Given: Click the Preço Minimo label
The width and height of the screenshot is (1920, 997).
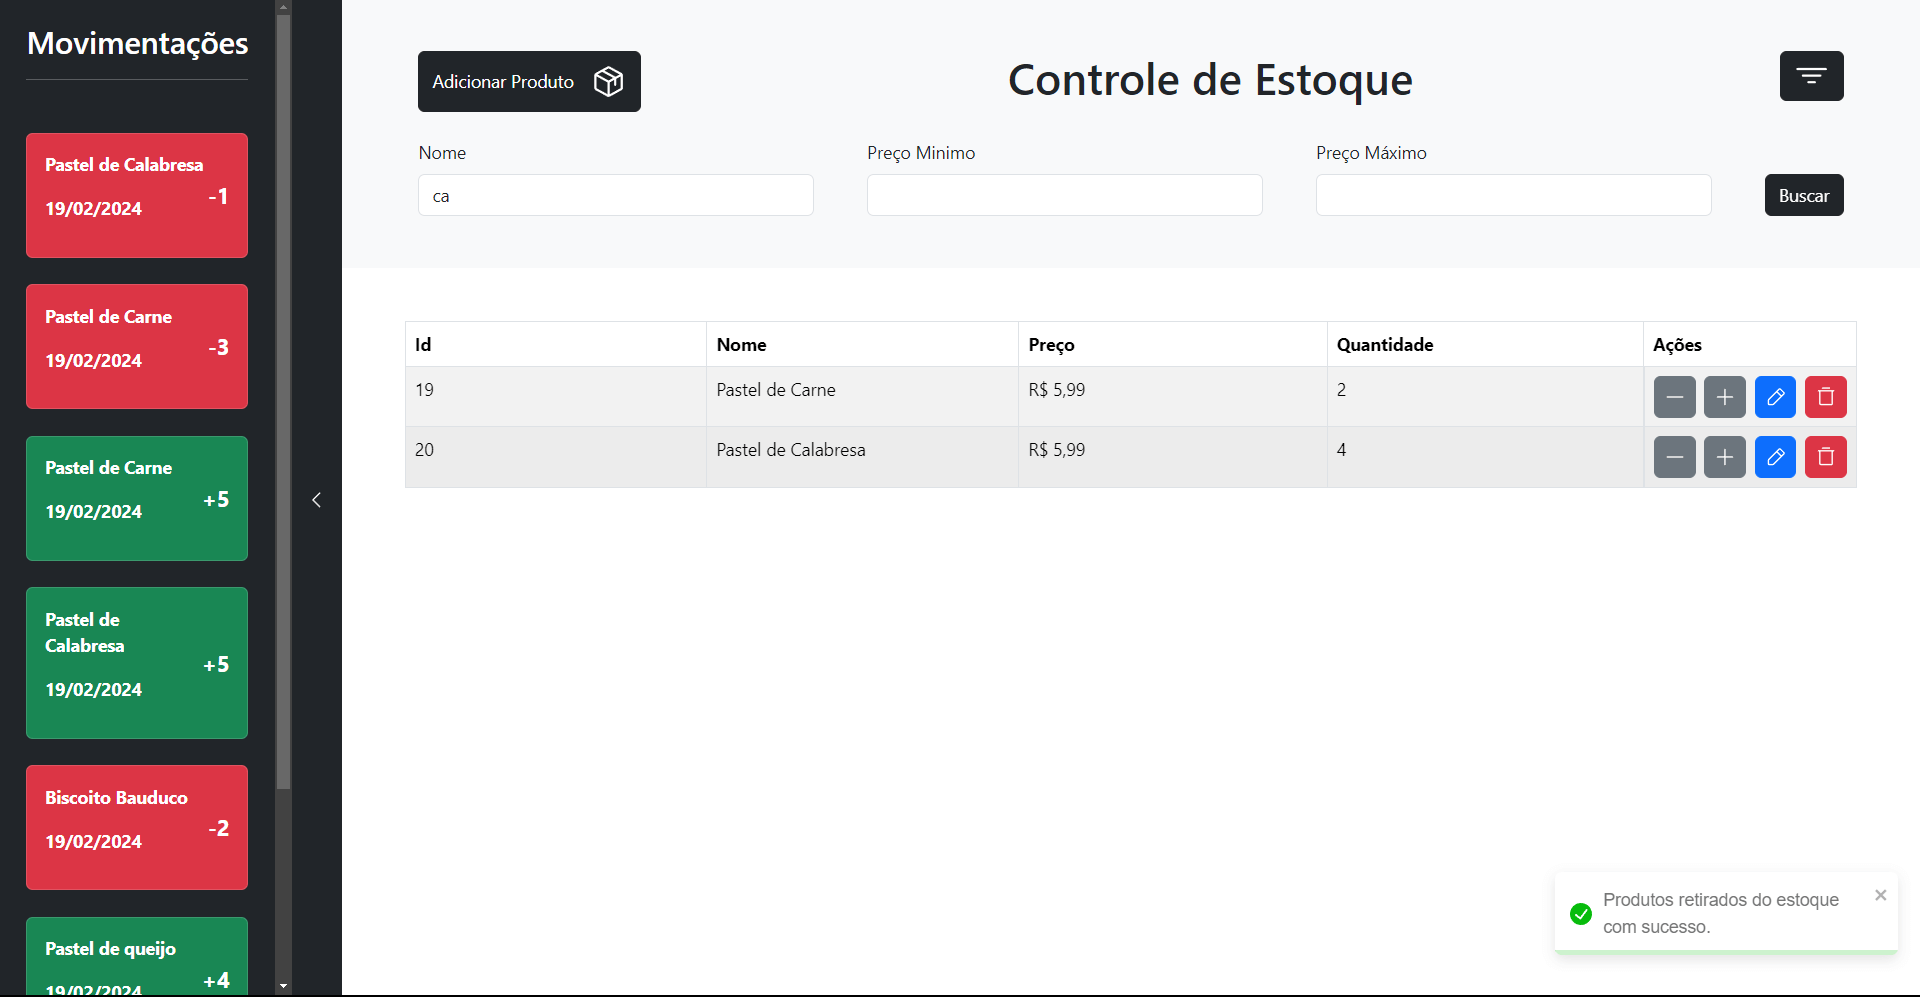Looking at the screenshot, I should (x=921, y=153).
